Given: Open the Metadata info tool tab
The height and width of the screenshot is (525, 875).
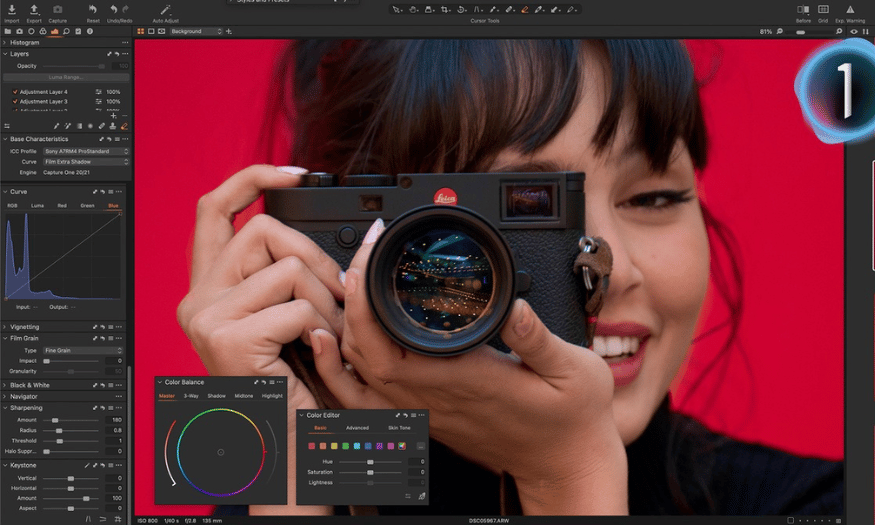Looking at the screenshot, I should pos(90,31).
